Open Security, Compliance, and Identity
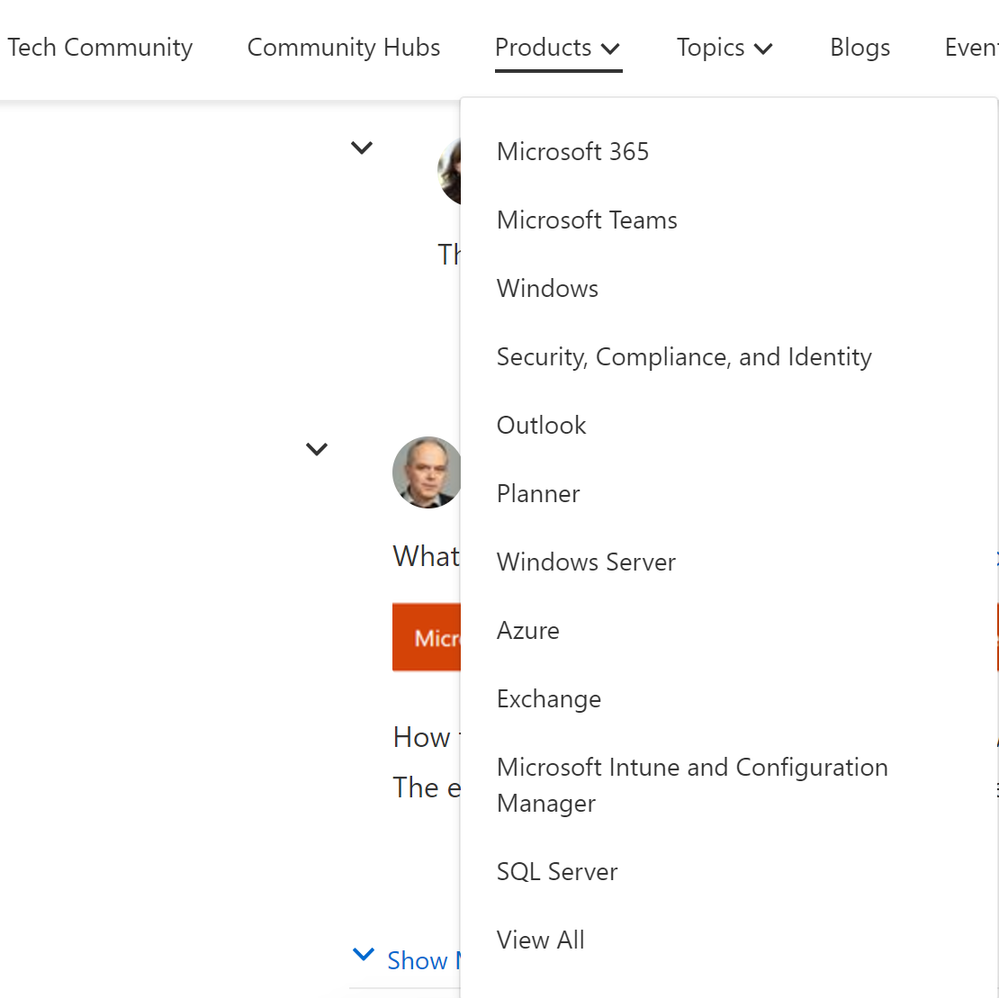The image size is (999, 998). [x=684, y=357]
